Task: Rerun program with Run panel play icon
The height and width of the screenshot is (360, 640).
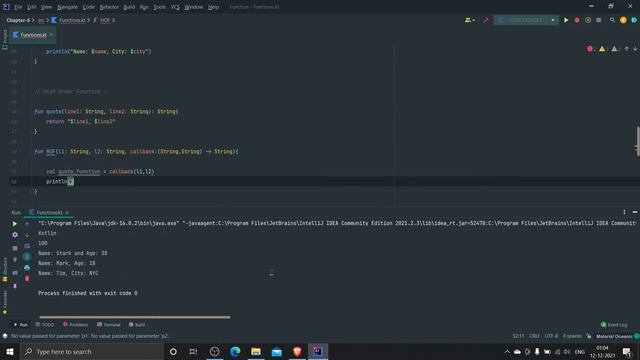Action: 15,224
